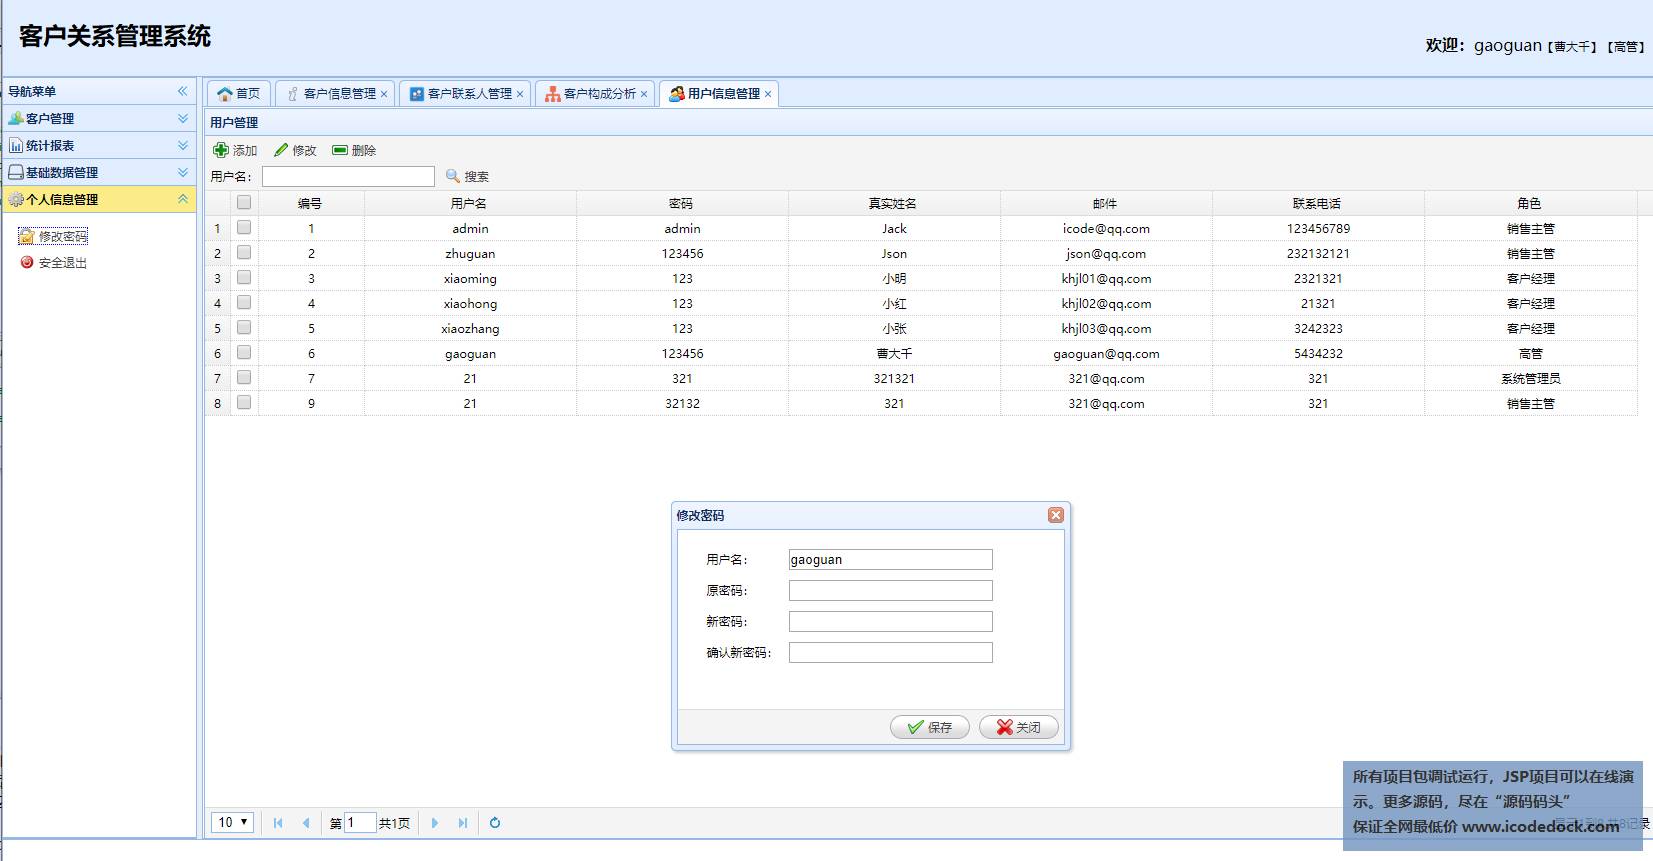Focus the 用户名 search field
Screen dimensions: 1653x861
pyautogui.click(x=348, y=176)
